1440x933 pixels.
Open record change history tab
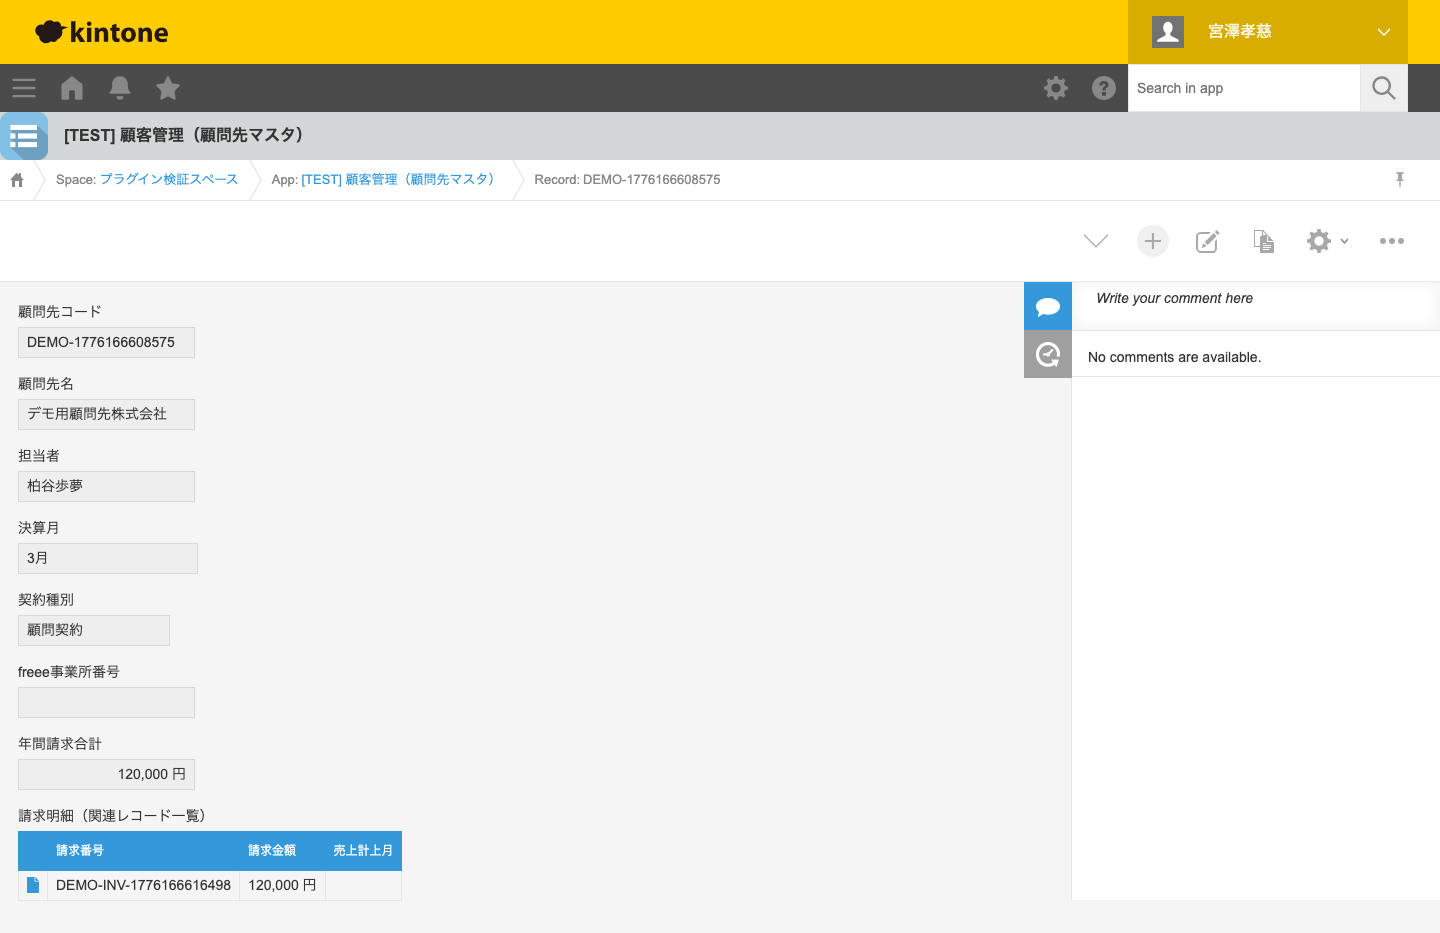pyautogui.click(x=1048, y=354)
